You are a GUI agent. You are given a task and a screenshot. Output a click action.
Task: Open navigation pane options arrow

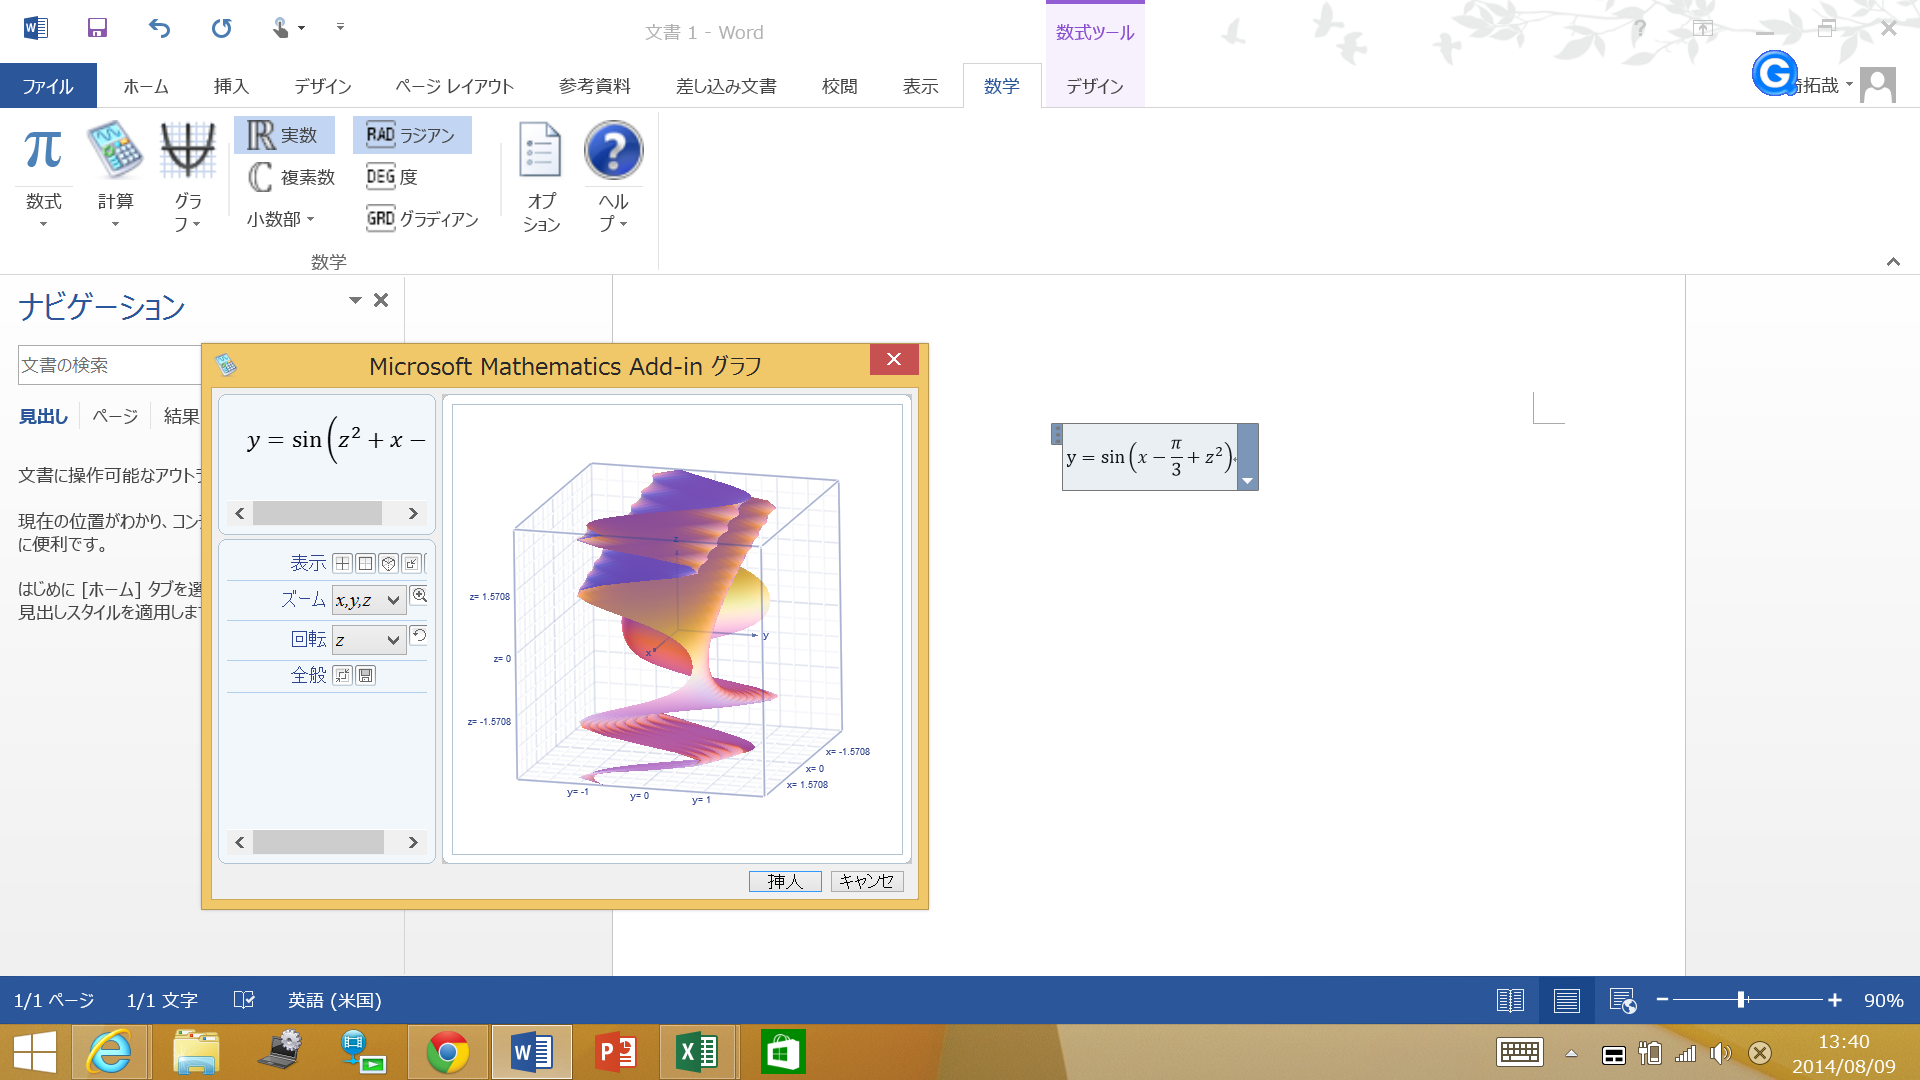click(x=355, y=300)
